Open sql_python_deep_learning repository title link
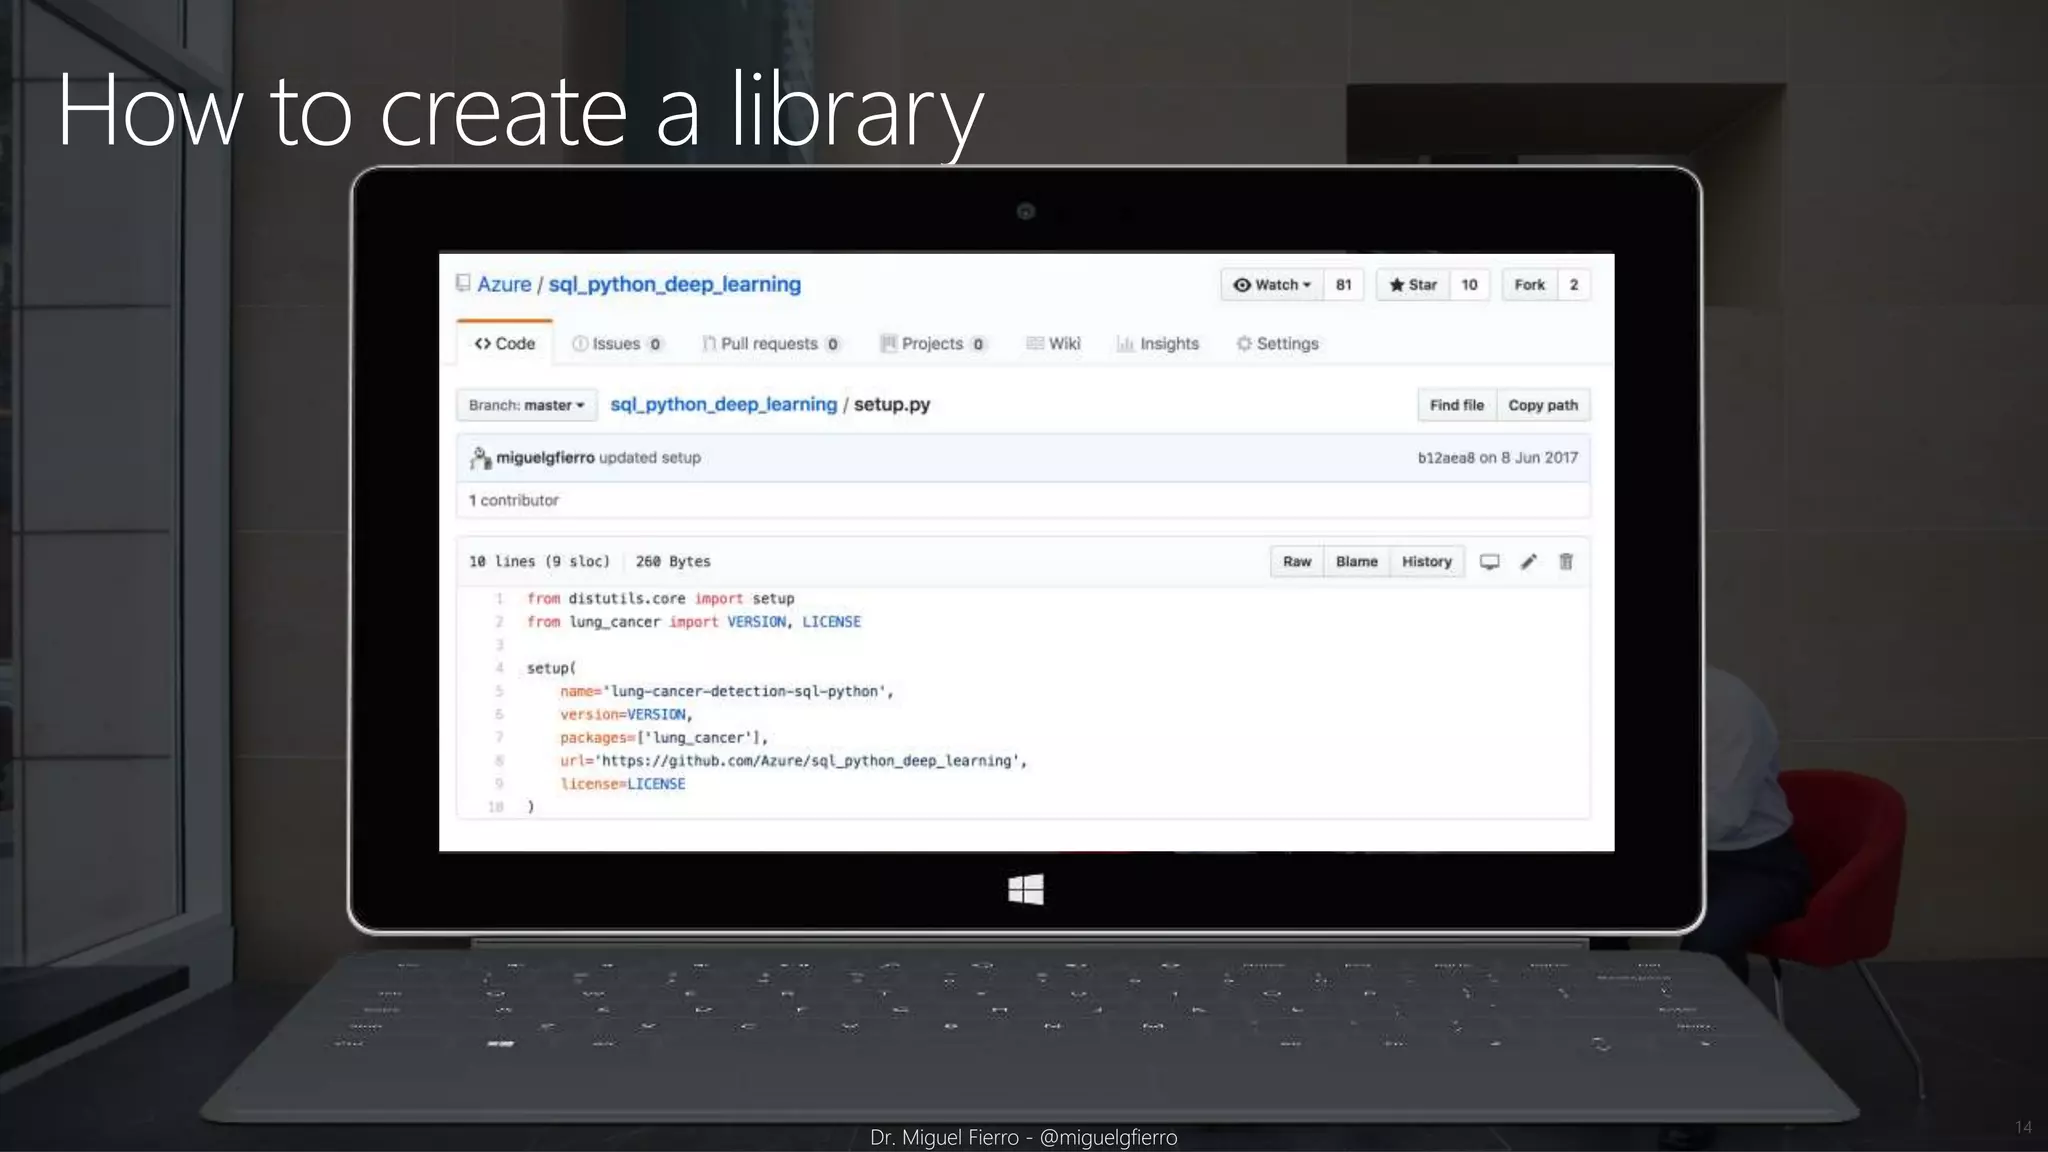Viewport: 2048px width, 1152px height. (x=674, y=284)
